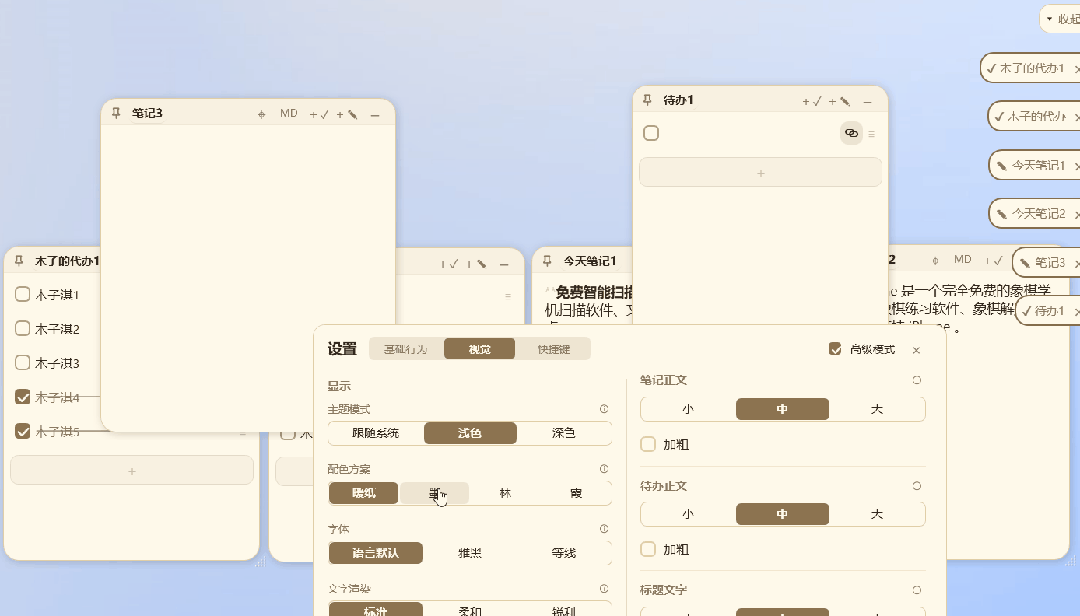Click the target icon in 笔记3 header
Screen dimensions: 1080x616
click(x=261, y=114)
